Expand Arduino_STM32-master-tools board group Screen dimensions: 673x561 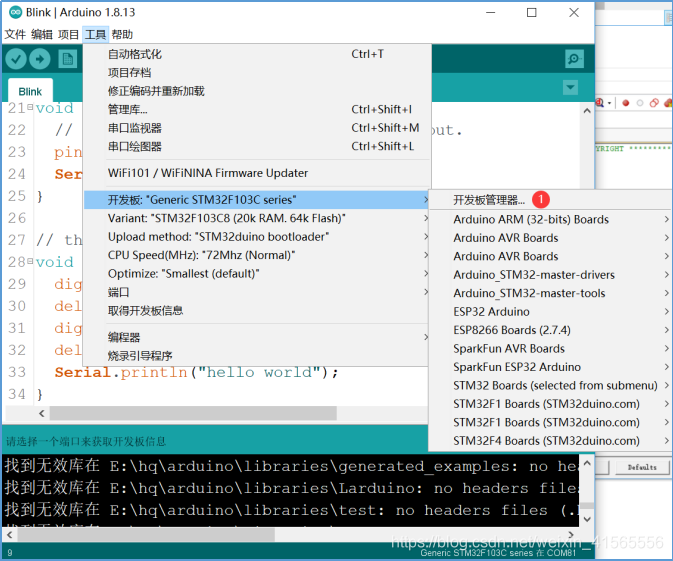tap(550, 293)
